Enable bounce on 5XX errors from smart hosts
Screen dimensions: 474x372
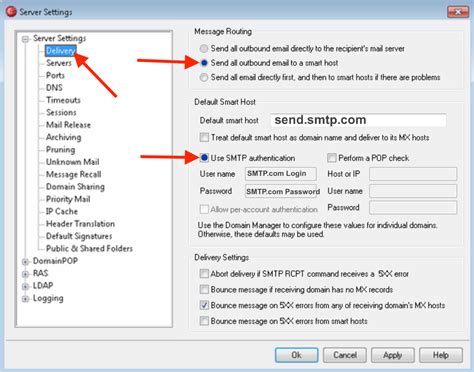point(204,321)
